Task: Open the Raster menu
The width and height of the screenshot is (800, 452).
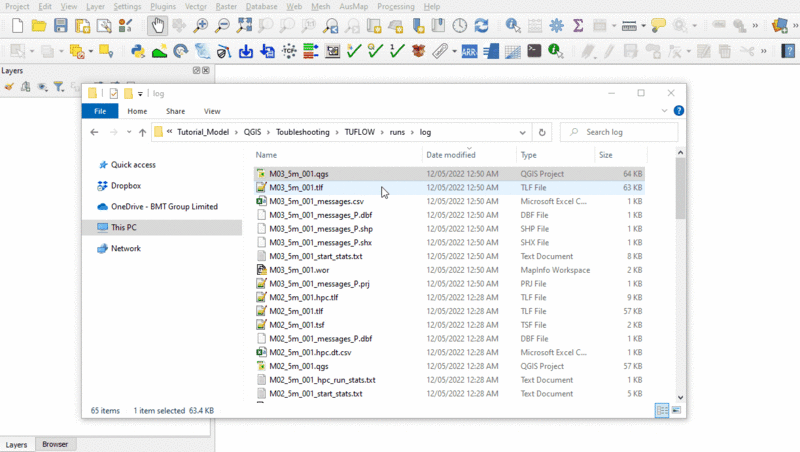Action: pyautogui.click(x=224, y=6)
